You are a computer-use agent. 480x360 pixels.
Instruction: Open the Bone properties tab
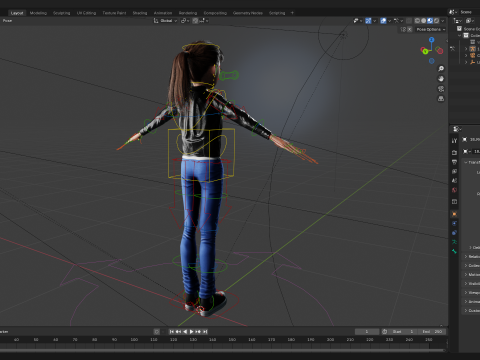pyautogui.click(x=454, y=251)
